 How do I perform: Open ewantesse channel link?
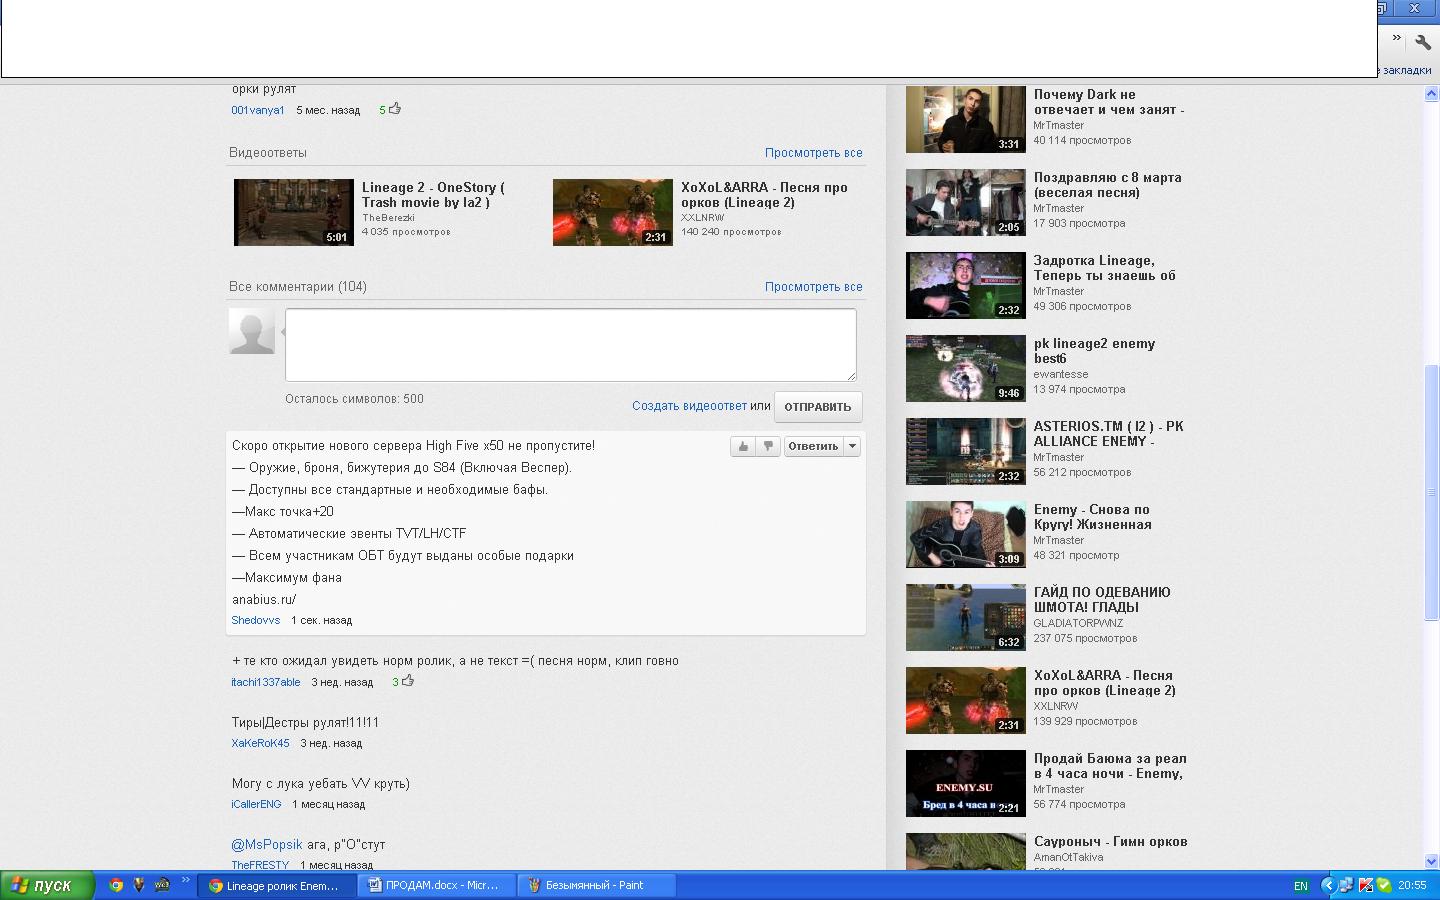[x=1061, y=374]
